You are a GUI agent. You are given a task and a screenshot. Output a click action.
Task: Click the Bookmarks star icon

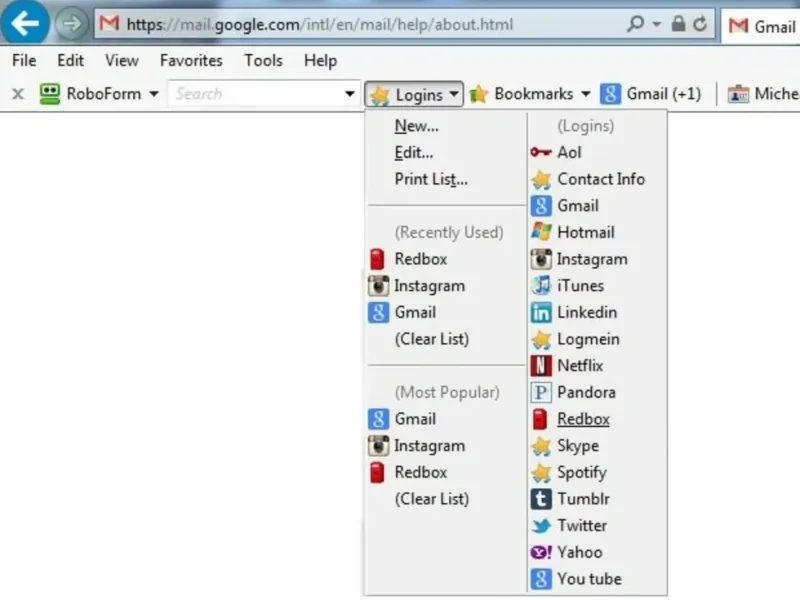pyautogui.click(x=479, y=94)
